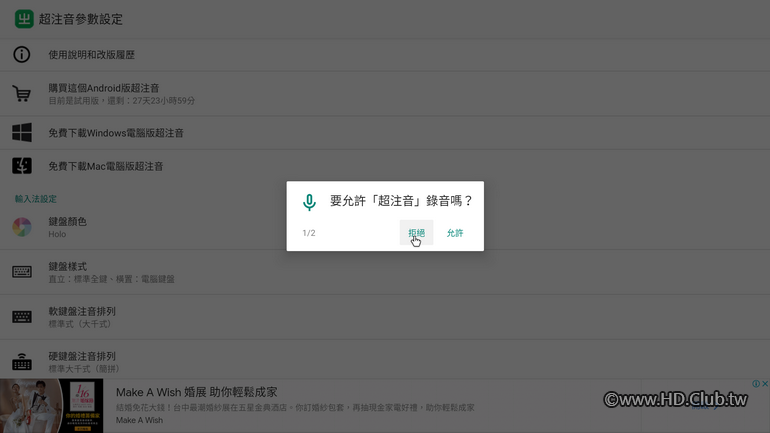Click the 鍵盤顏色 color wheel icon
Viewport: 770px width, 433px height.
point(22,227)
